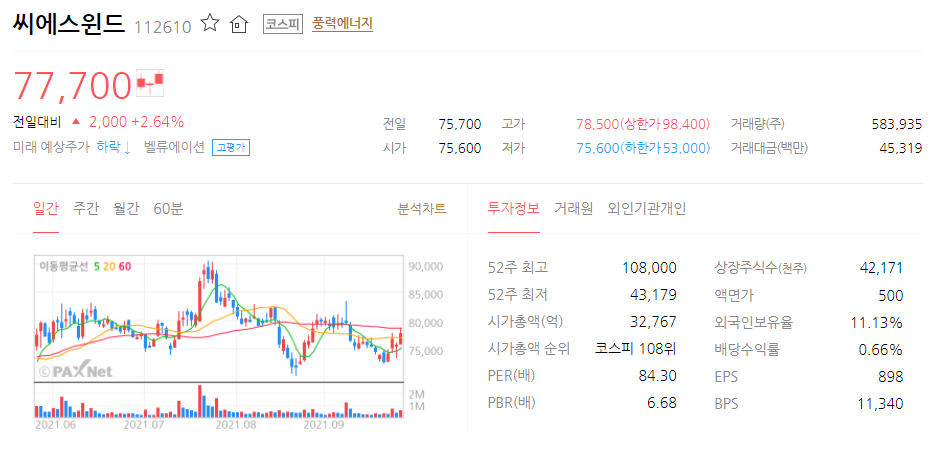This screenshot has width=935, height=451.
Task: Click the 전일대비 label
Action: [37, 122]
